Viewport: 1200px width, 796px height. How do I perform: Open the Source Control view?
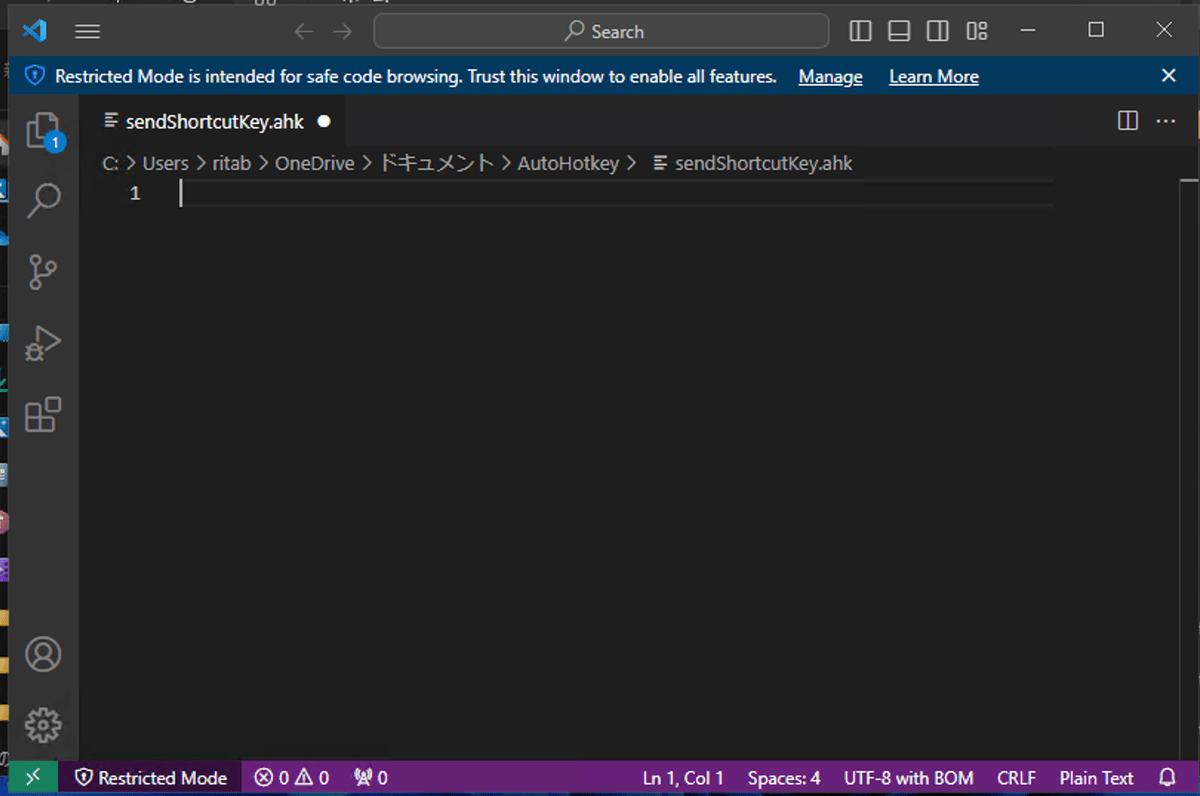click(x=43, y=272)
